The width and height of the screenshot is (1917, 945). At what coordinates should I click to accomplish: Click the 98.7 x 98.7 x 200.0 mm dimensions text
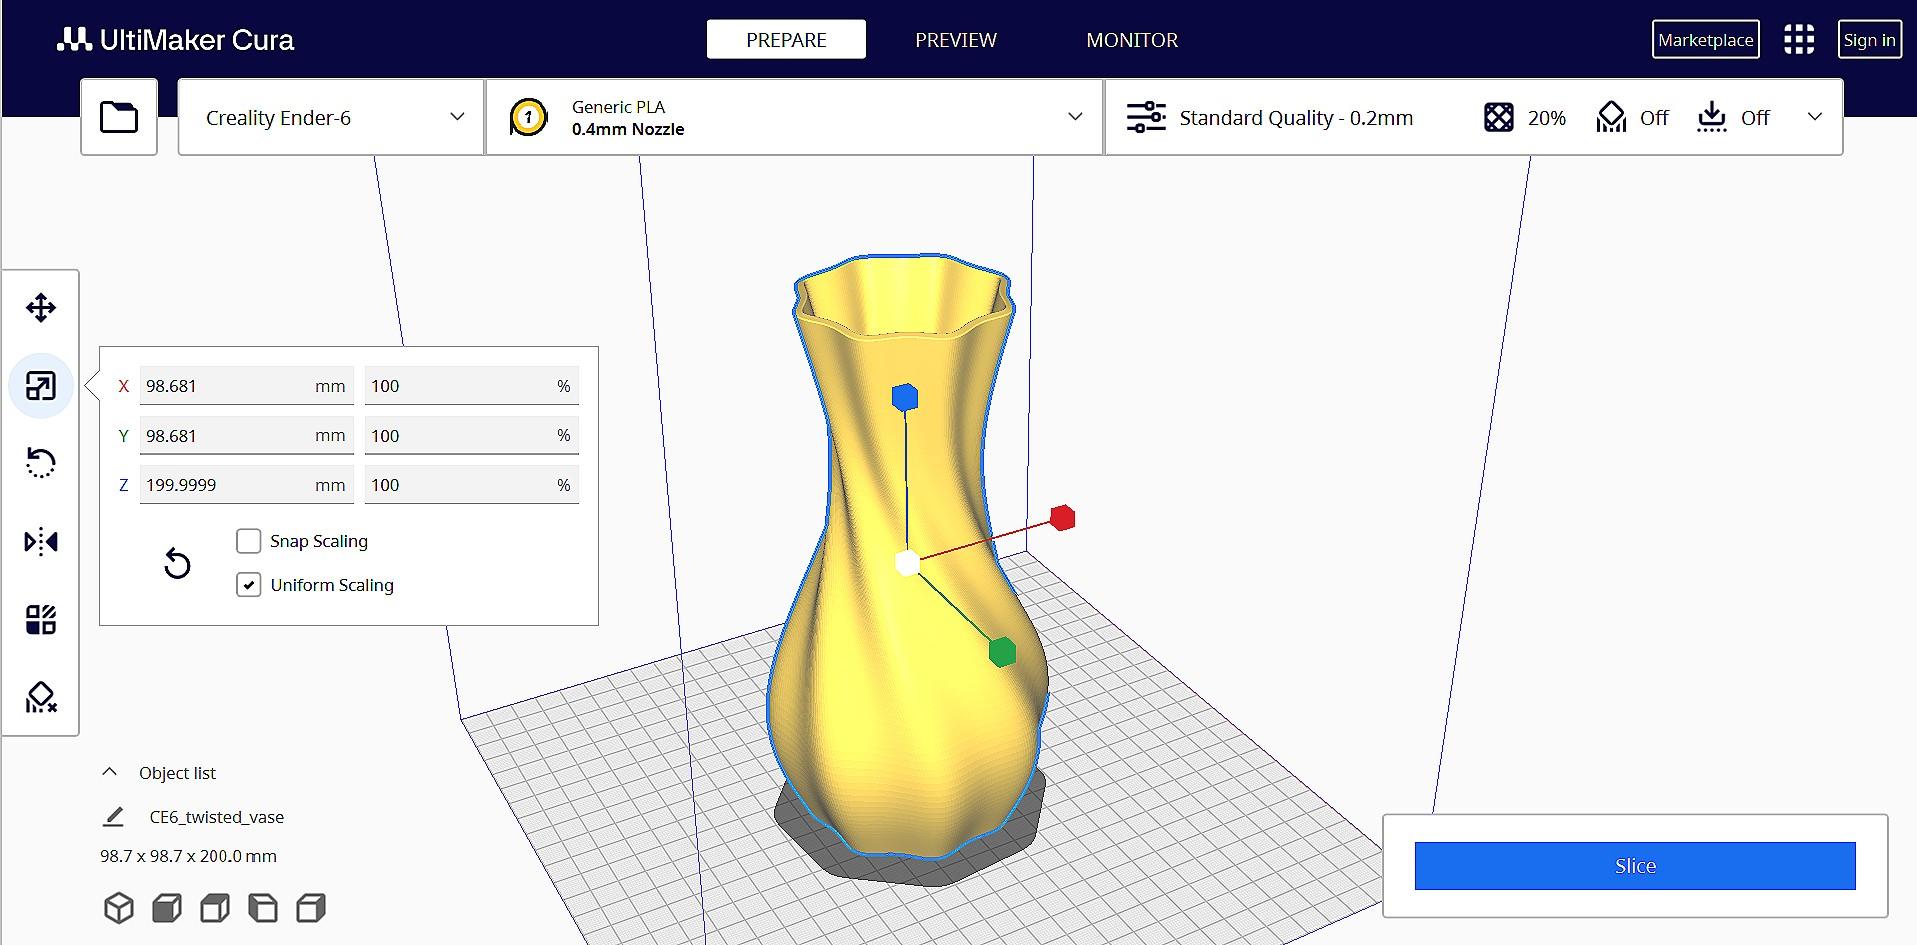click(x=188, y=856)
